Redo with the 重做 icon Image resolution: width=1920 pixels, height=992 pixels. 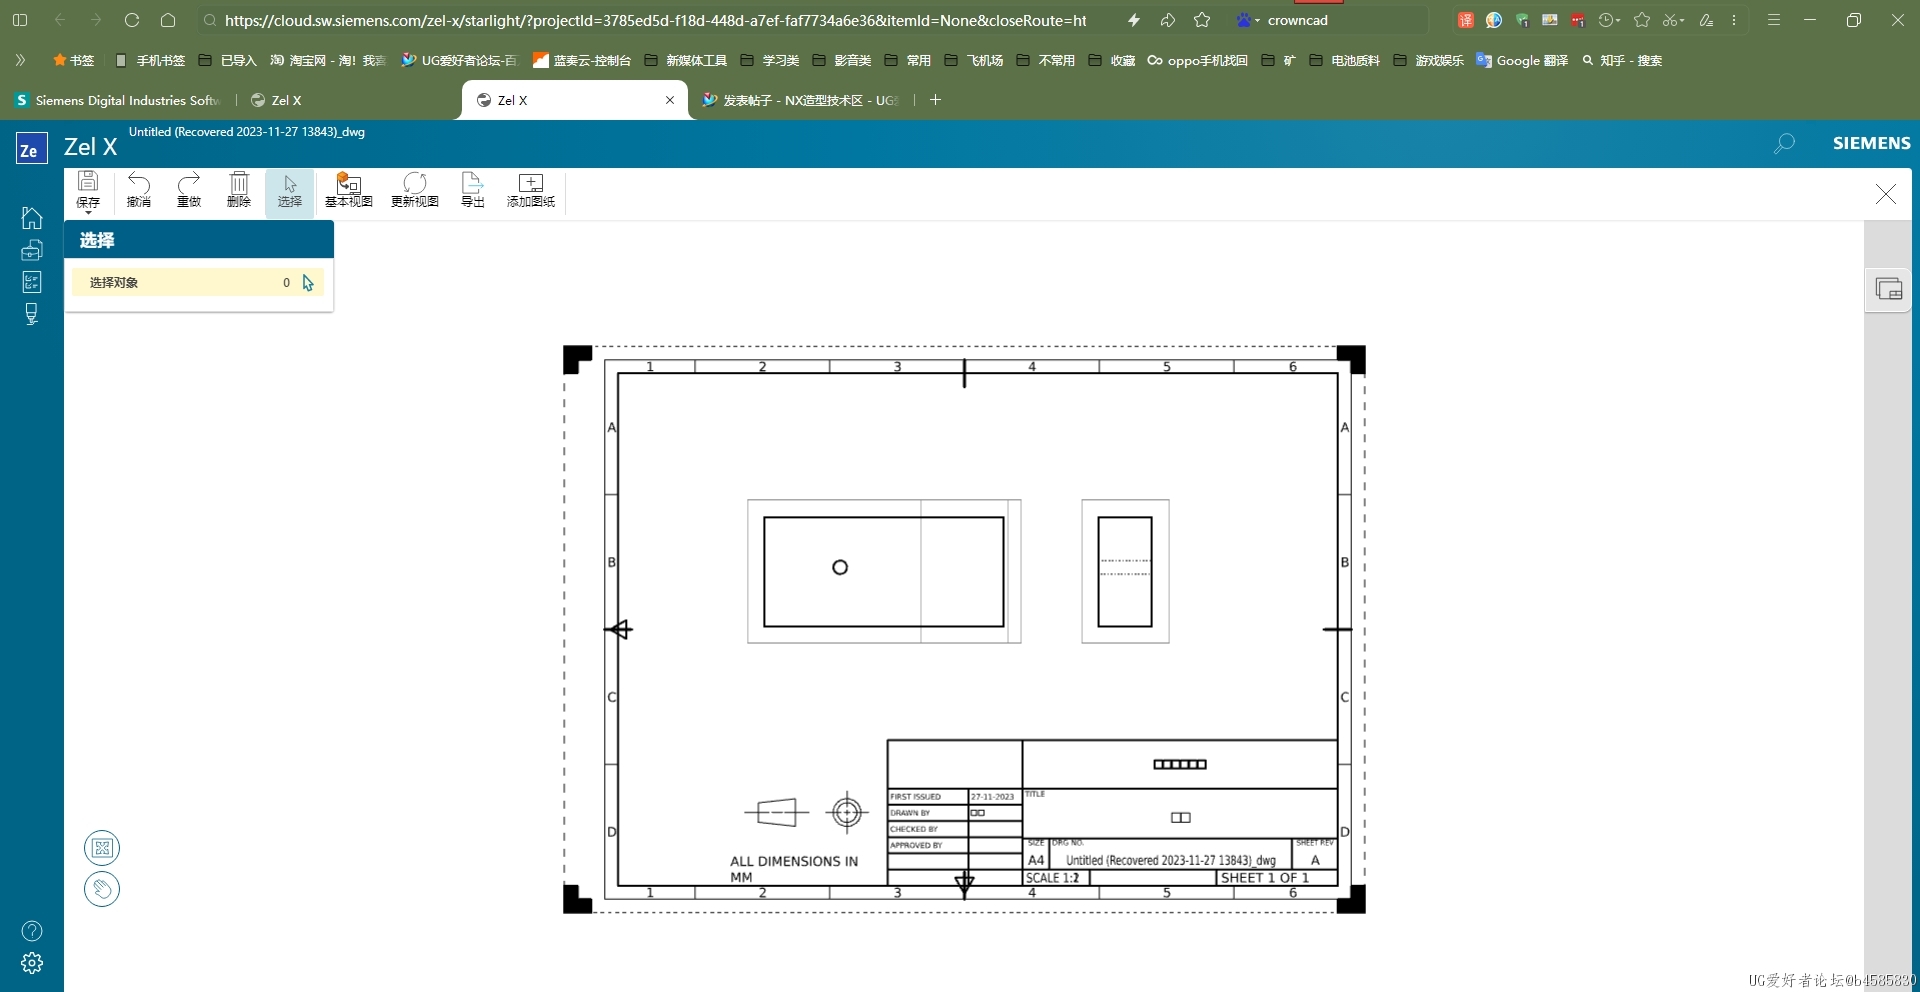click(189, 189)
